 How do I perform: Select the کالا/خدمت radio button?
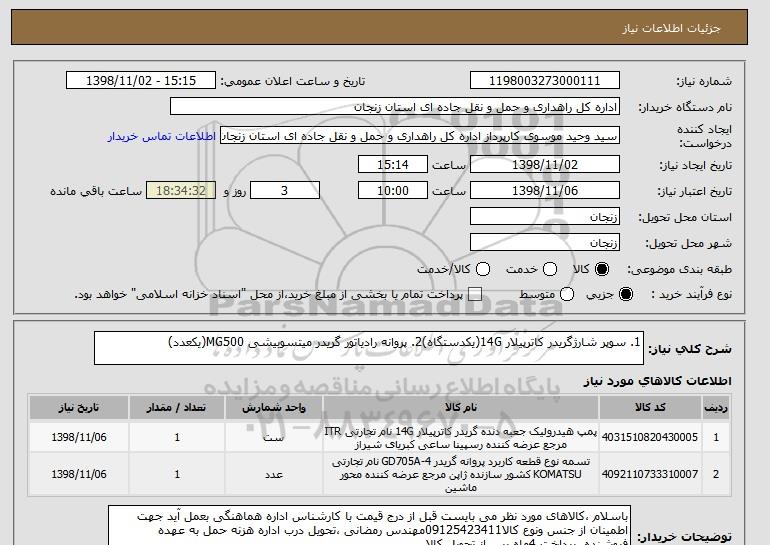click(x=483, y=269)
